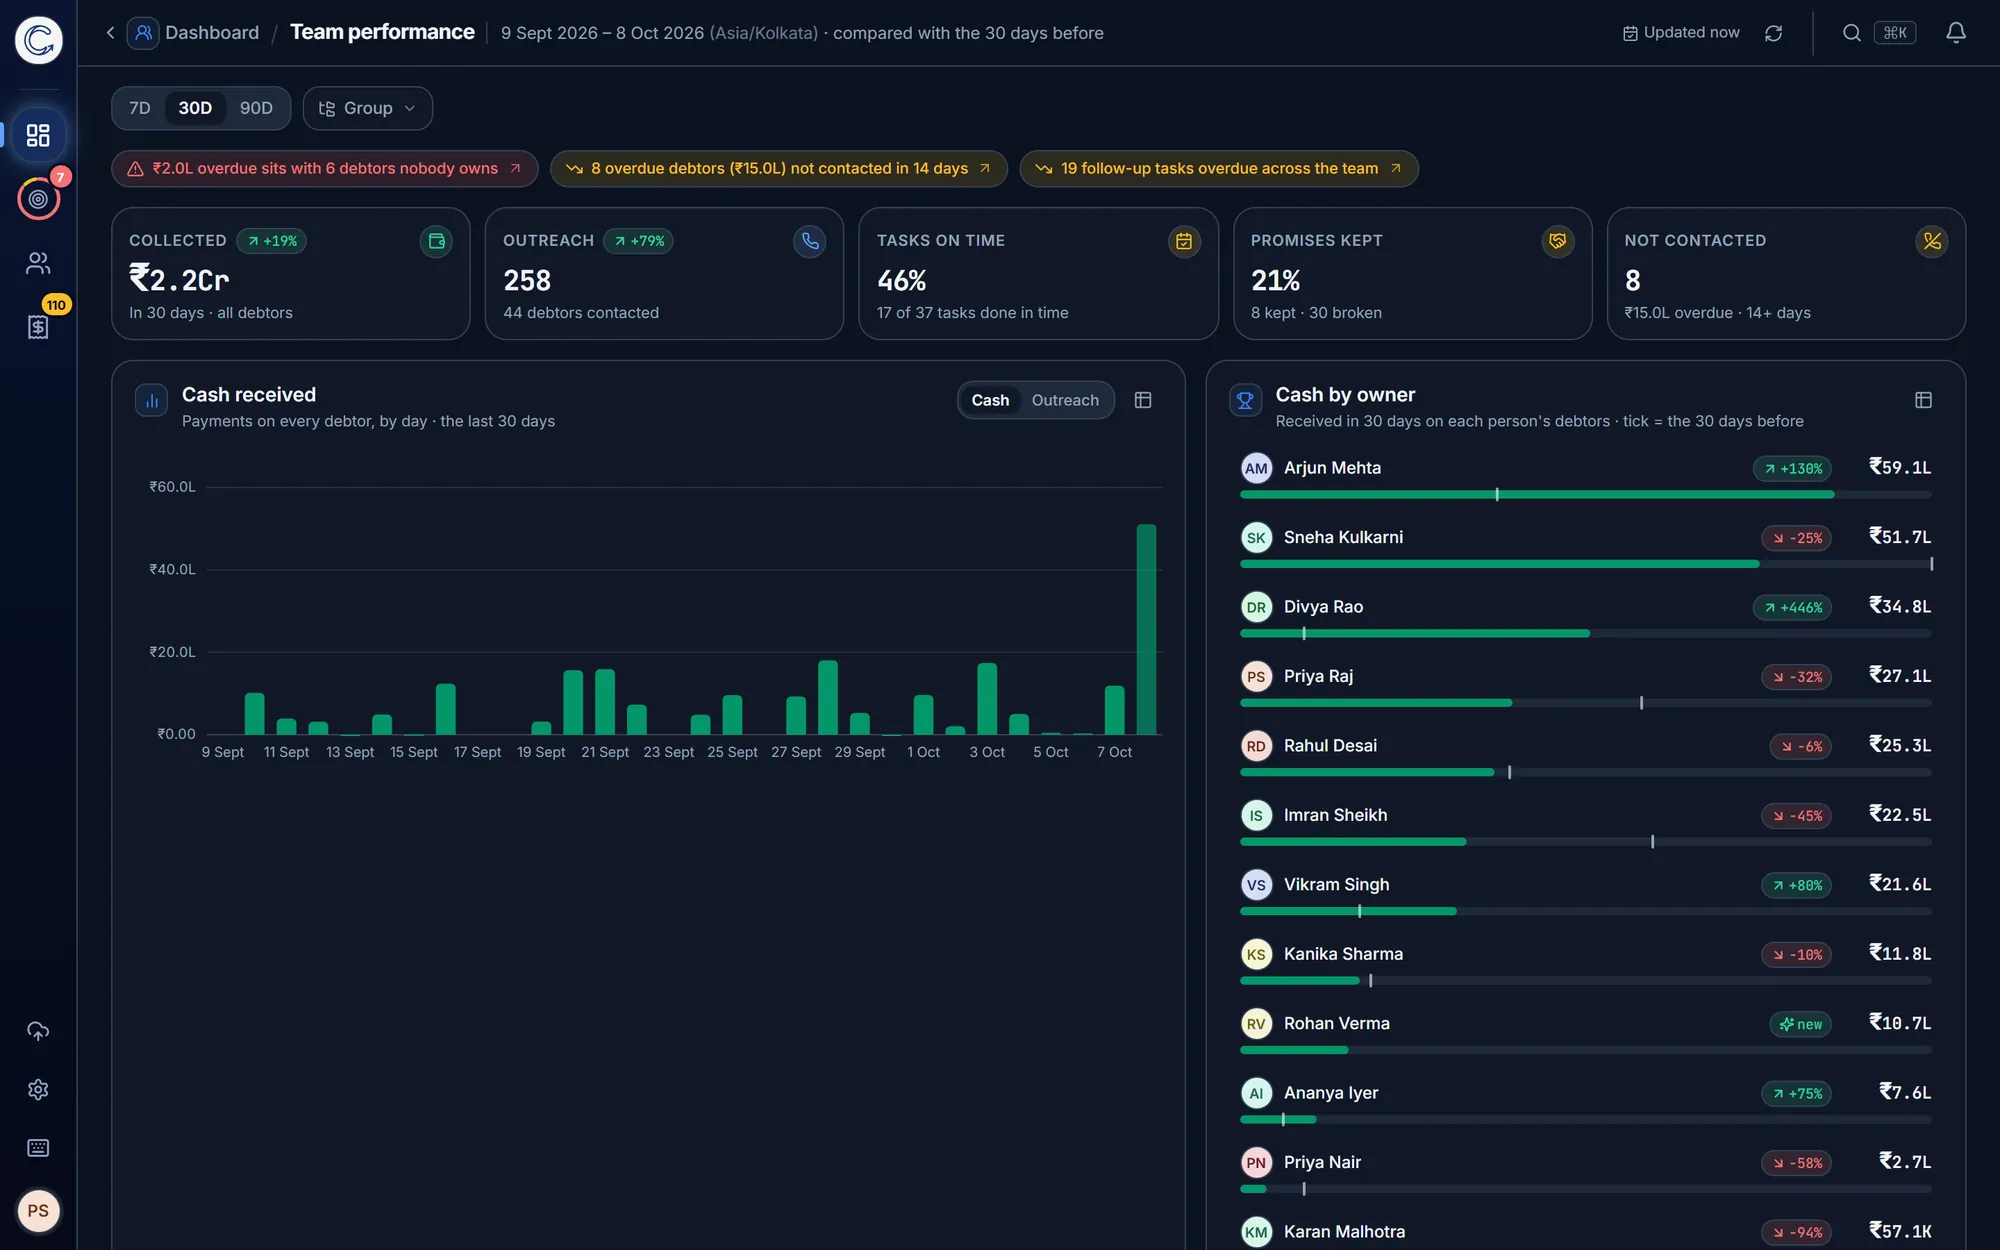This screenshot has width=2000, height=1250.
Task: Go back using the left chevron
Action: tap(110, 33)
